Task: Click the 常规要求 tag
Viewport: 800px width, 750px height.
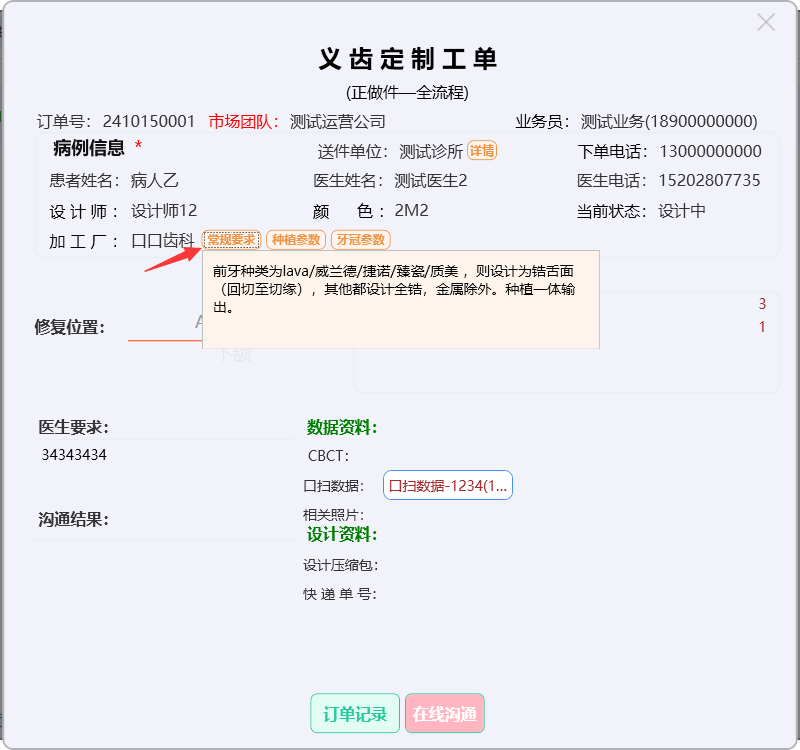Action: click(x=232, y=240)
